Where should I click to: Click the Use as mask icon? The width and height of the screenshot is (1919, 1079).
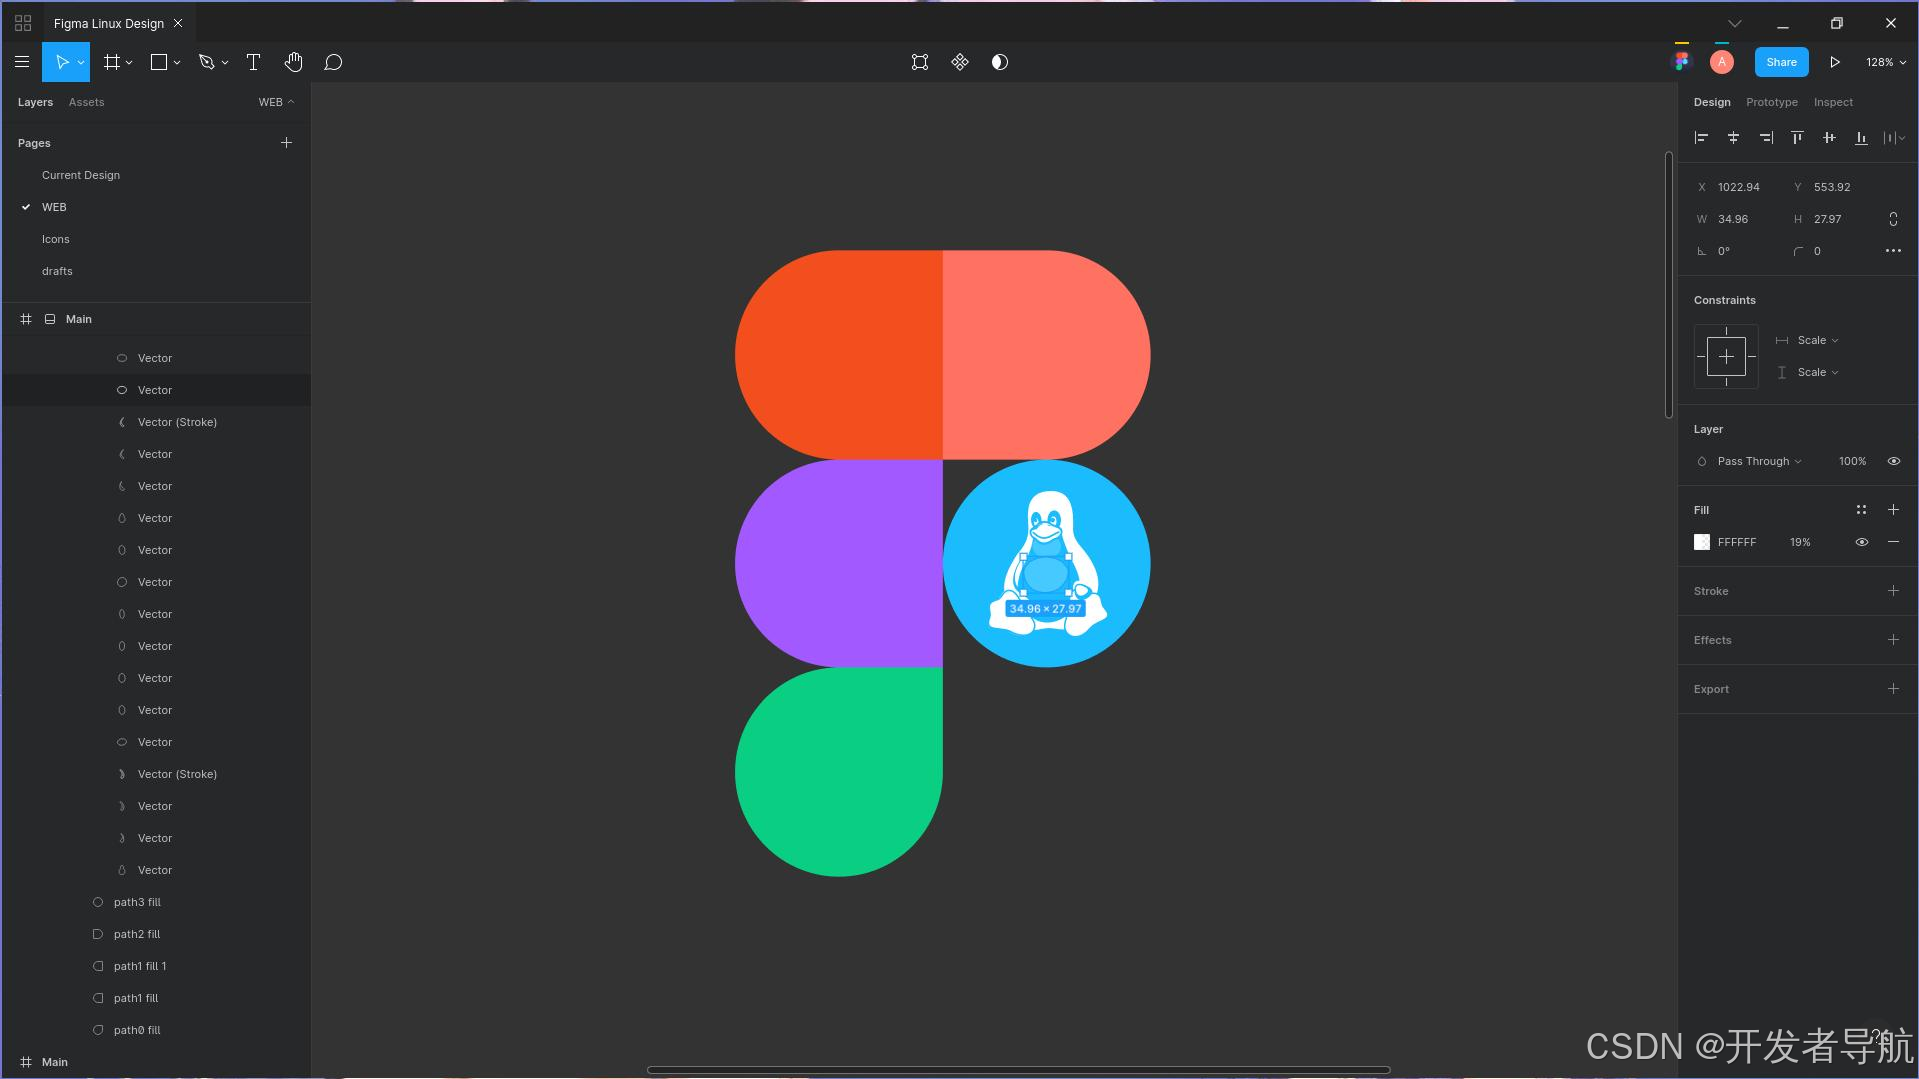click(1000, 62)
